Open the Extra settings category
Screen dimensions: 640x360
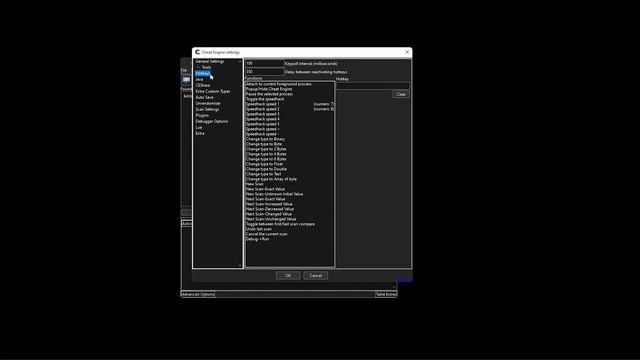pyautogui.click(x=200, y=133)
